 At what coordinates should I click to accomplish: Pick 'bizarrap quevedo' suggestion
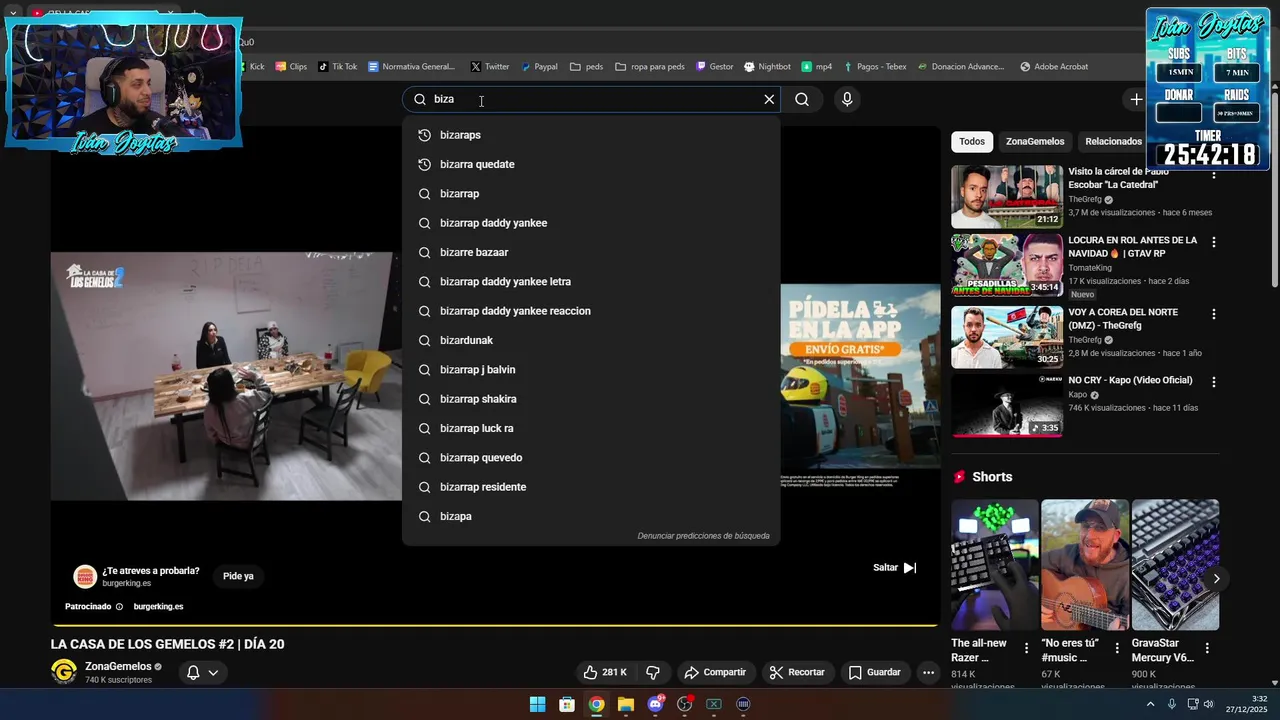591,458
